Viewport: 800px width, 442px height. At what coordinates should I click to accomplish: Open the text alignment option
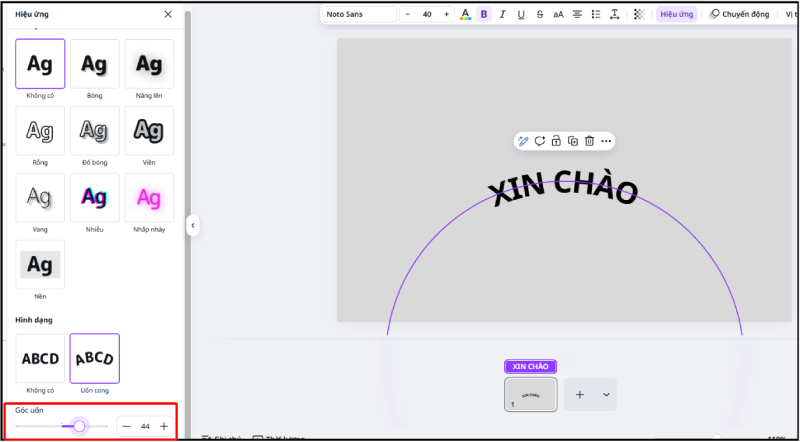click(x=577, y=15)
